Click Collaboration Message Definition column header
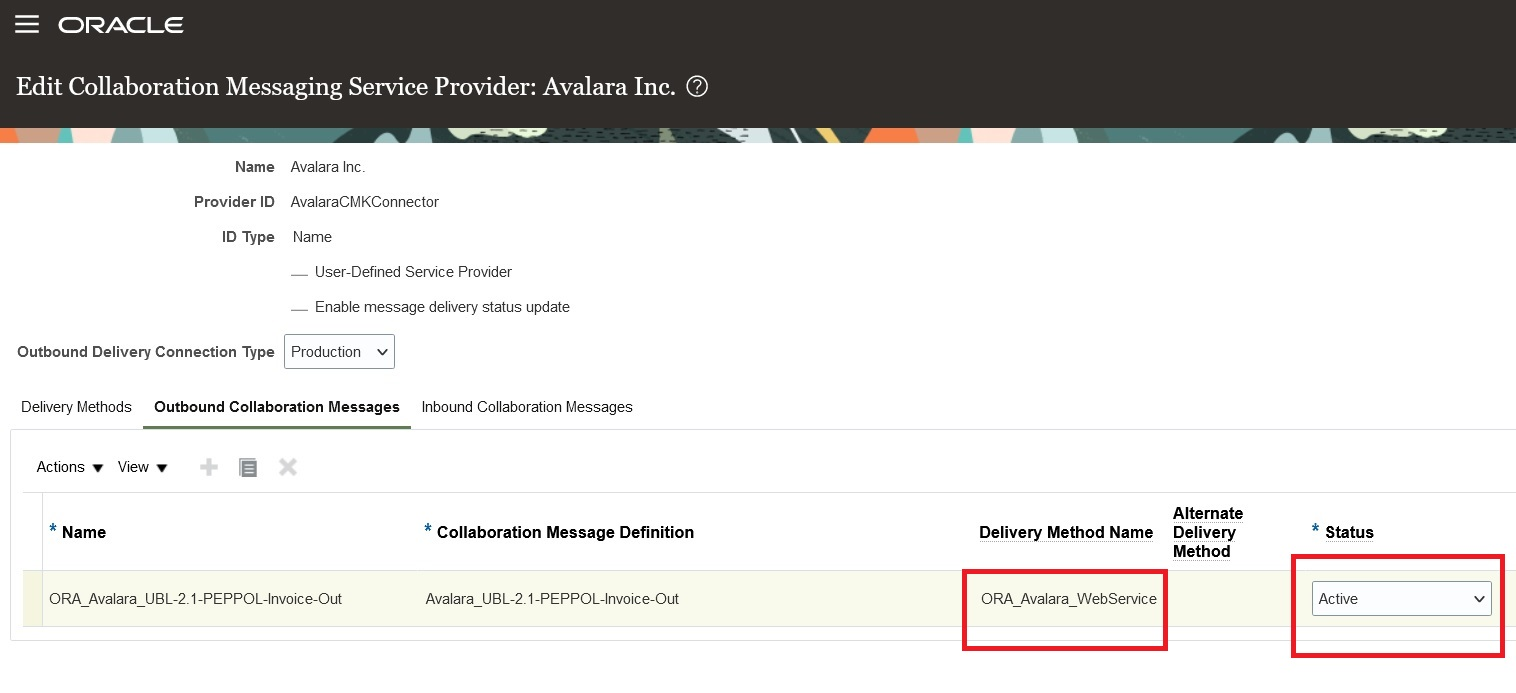 [565, 532]
